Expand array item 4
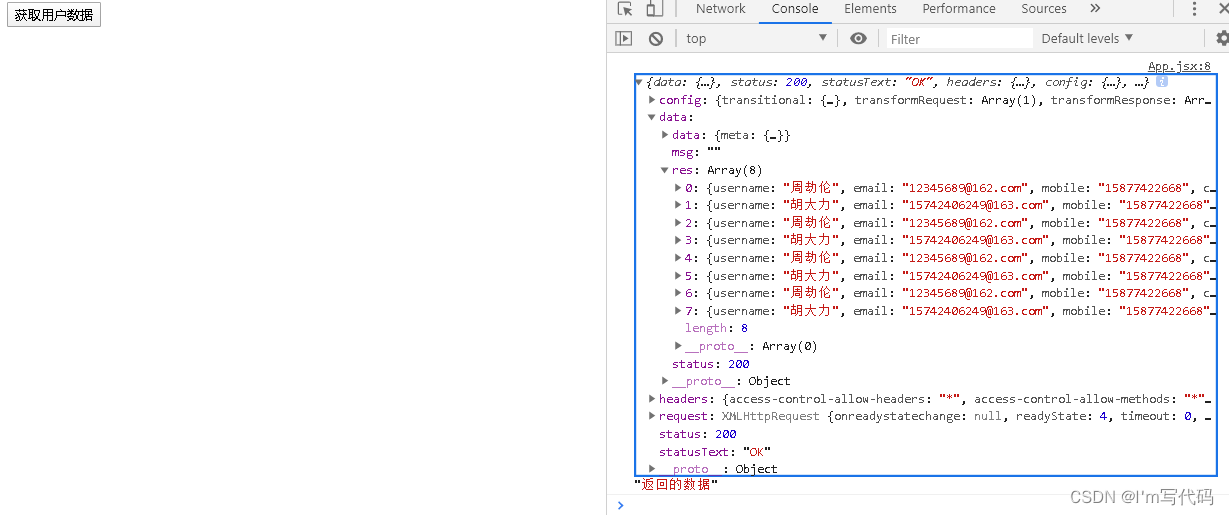 [x=678, y=258]
